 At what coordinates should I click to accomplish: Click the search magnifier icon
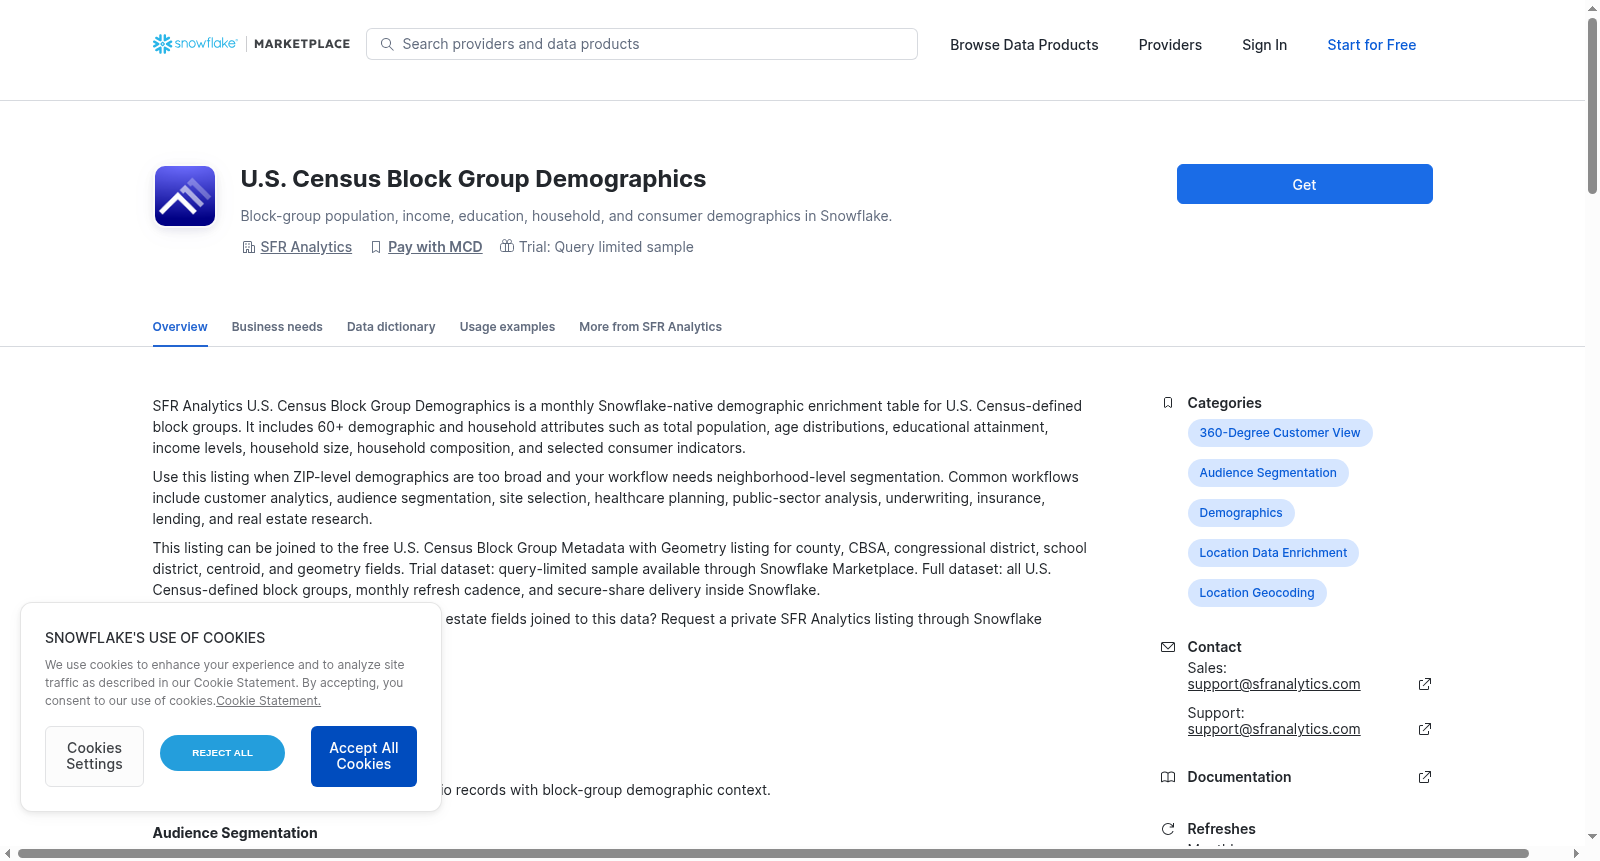pyautogui.click(x=387, y=44)
